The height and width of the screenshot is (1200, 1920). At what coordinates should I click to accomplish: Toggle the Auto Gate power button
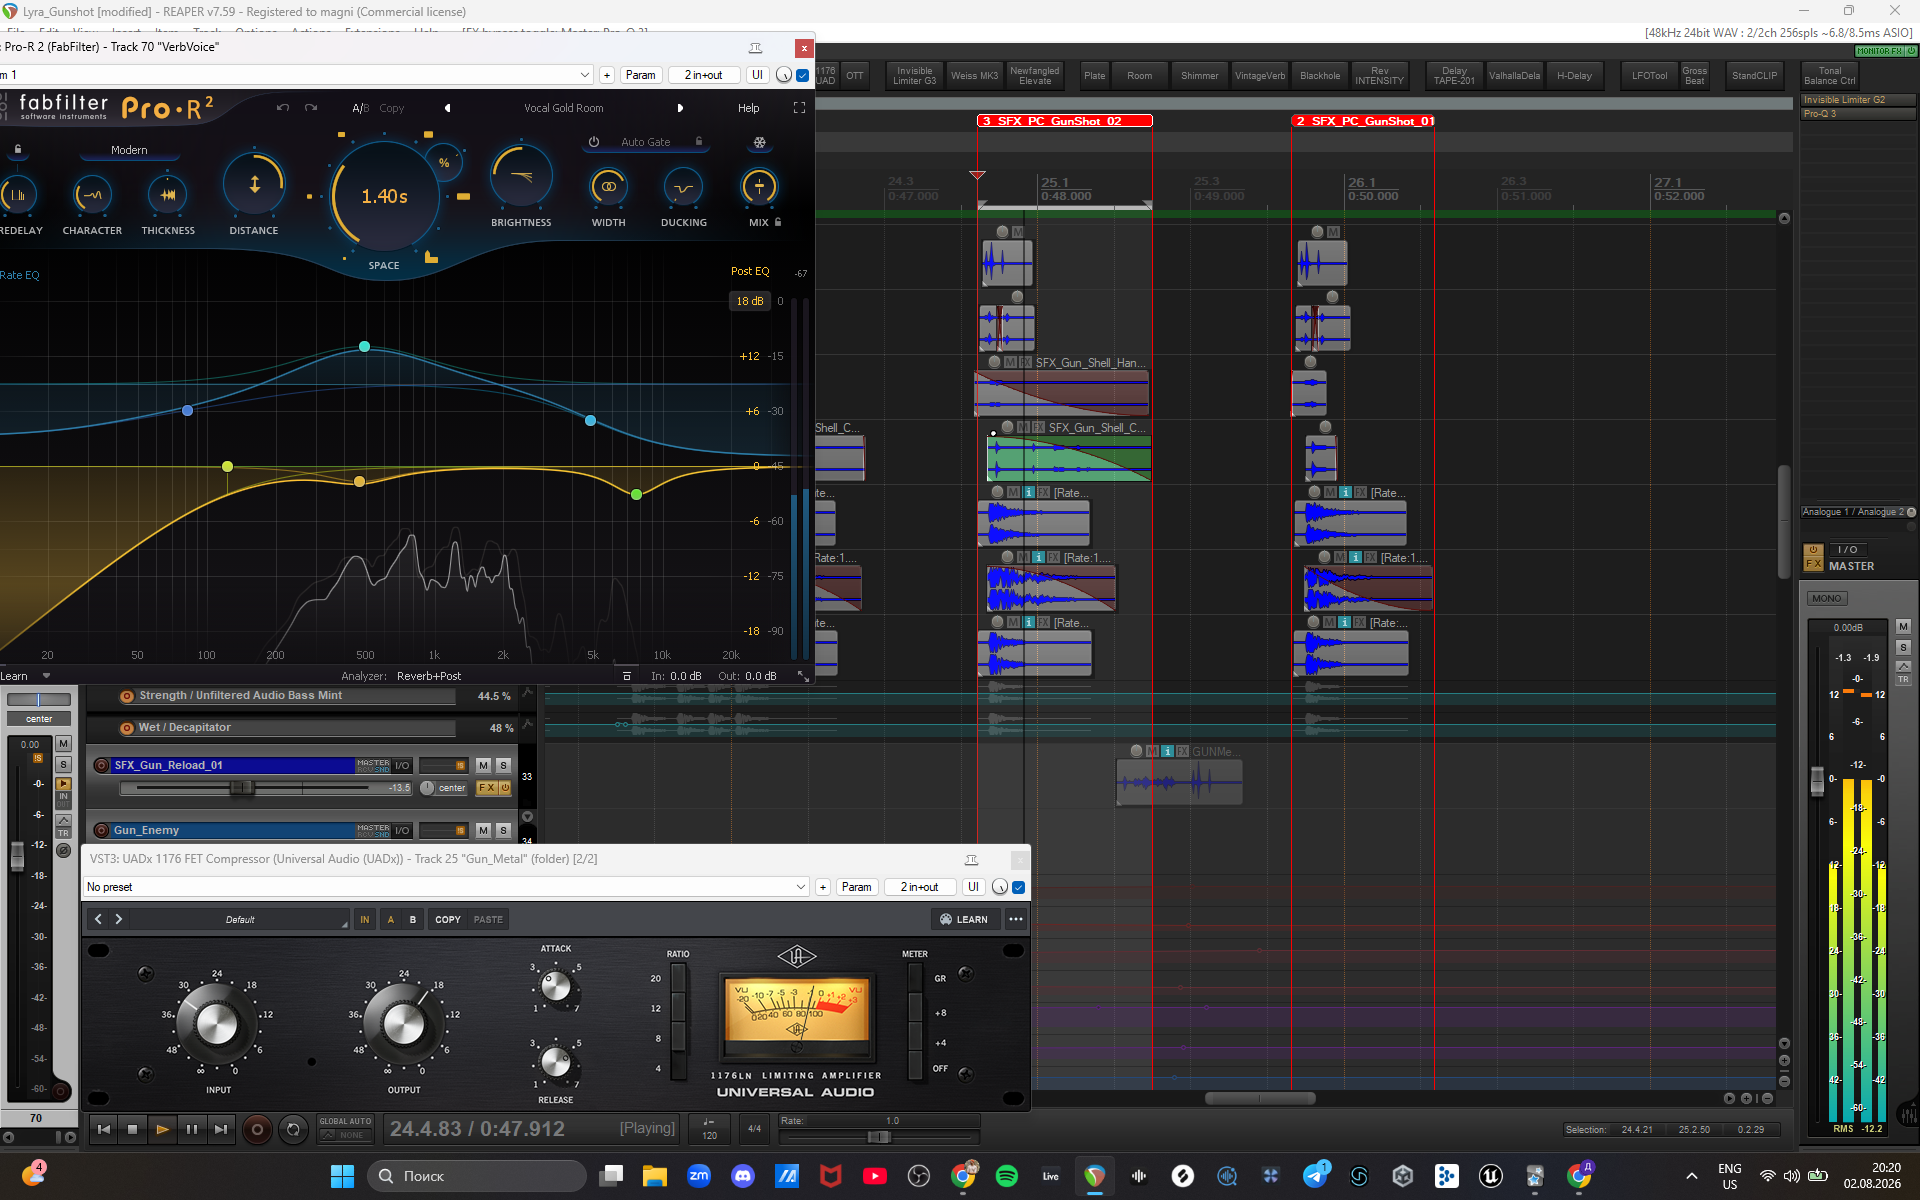(x=594, y=142)
